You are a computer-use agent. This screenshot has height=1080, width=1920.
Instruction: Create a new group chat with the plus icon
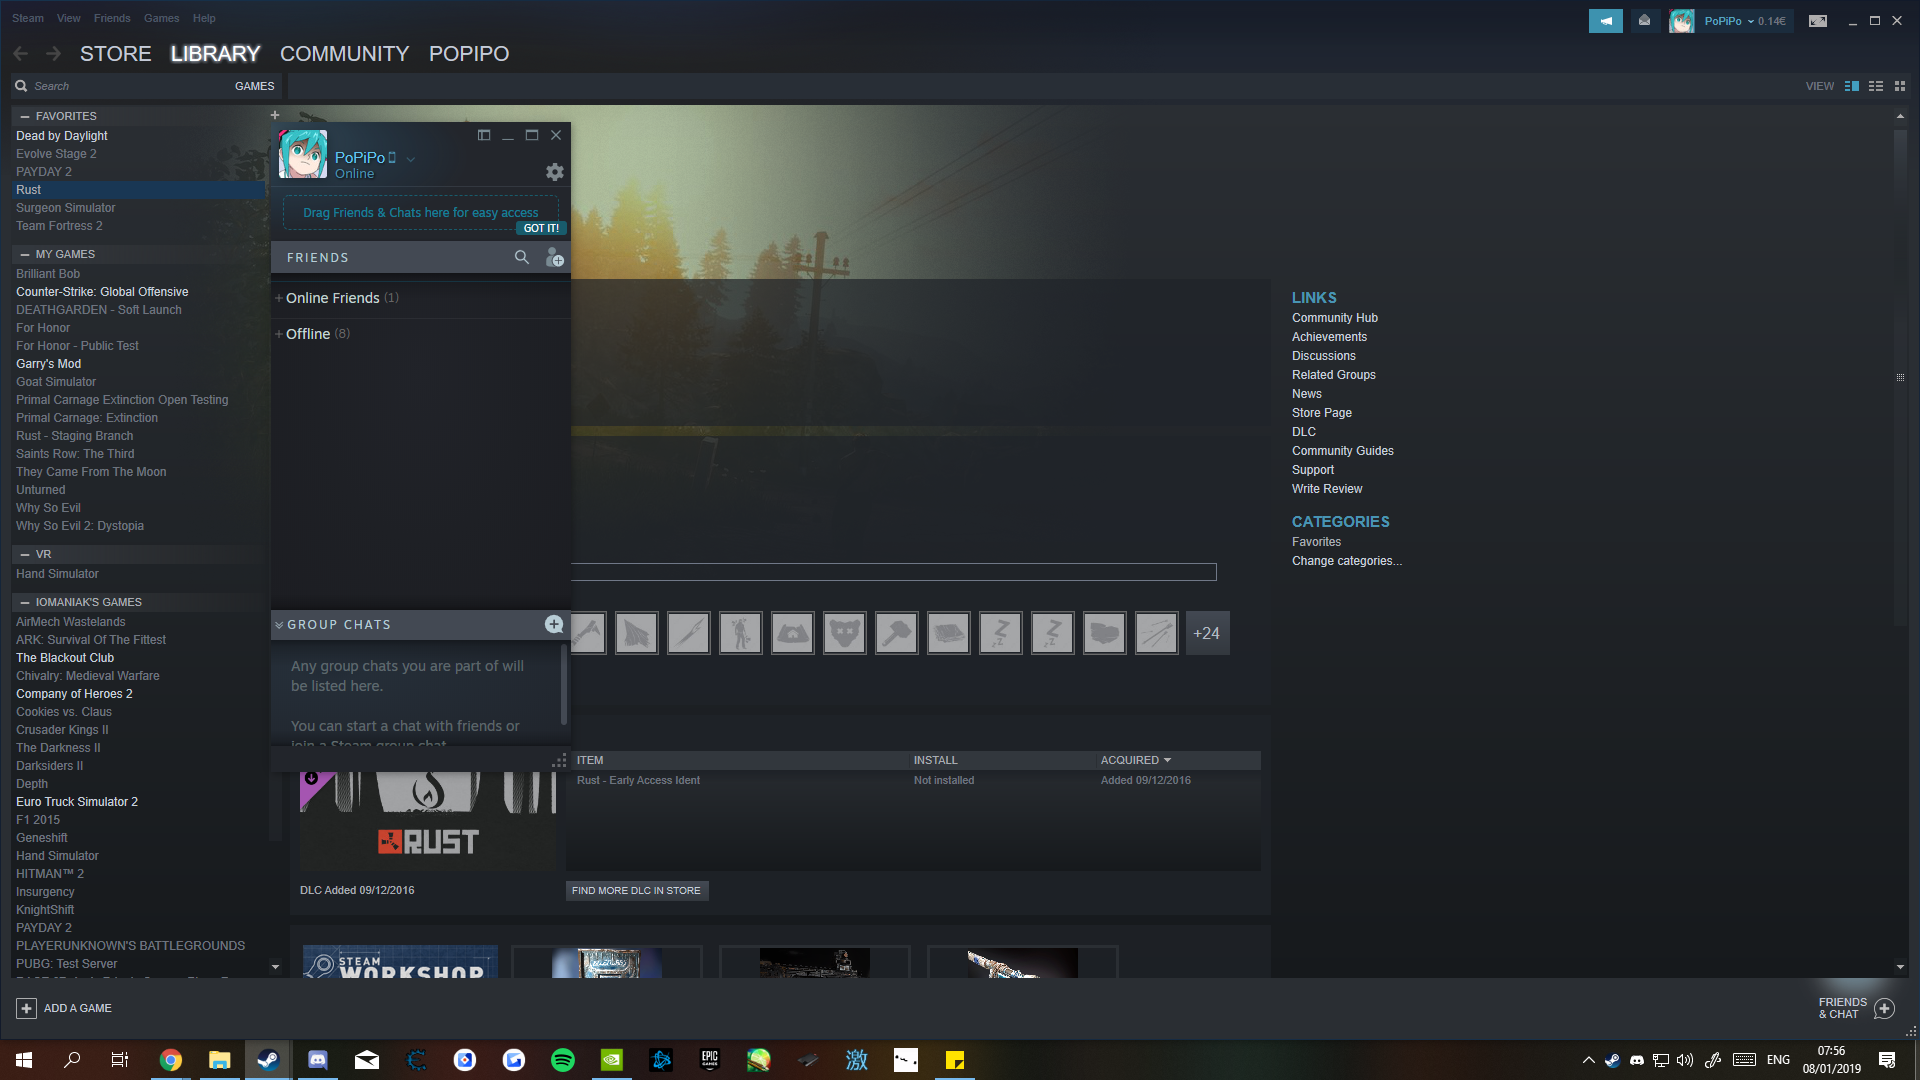click(554, 624)
